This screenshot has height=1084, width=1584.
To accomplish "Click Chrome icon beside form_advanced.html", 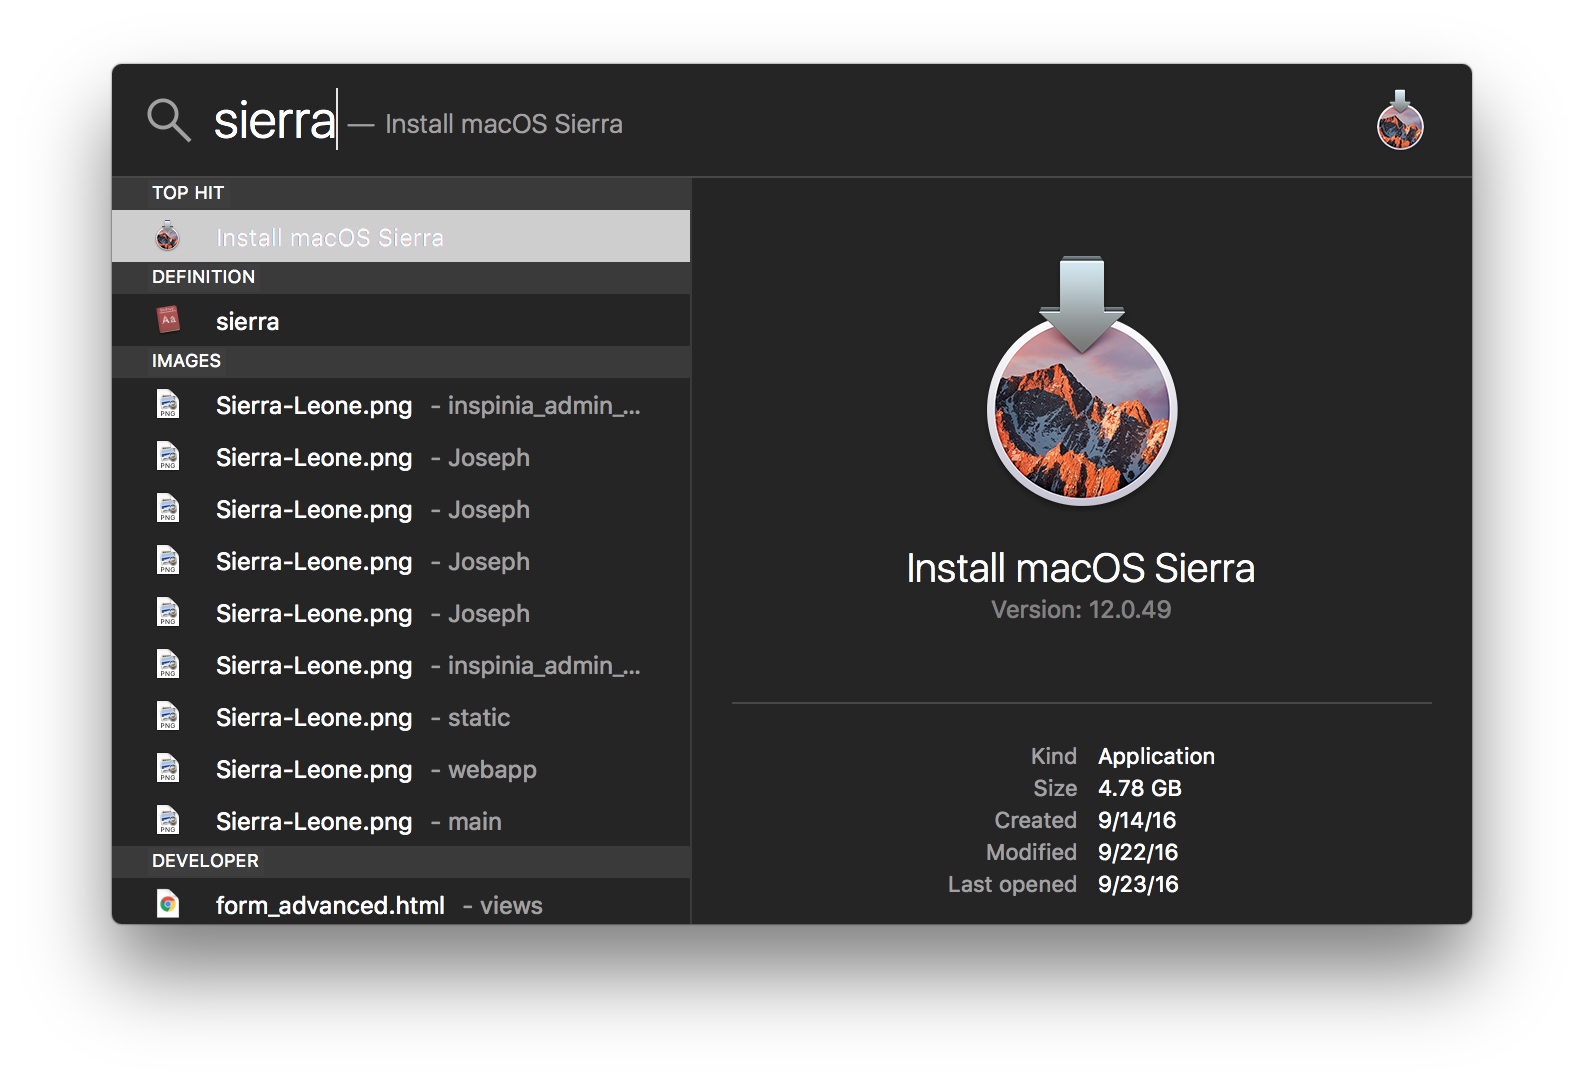I will coord(168,905).
